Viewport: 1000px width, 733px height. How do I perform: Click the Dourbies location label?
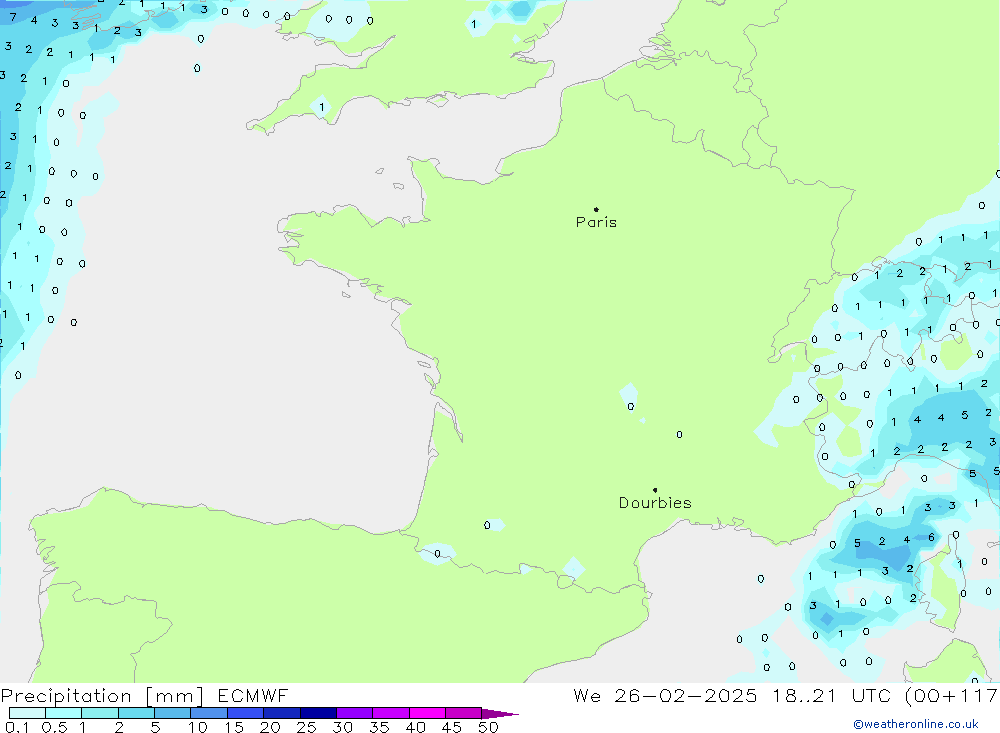click(x=655, y=503)
